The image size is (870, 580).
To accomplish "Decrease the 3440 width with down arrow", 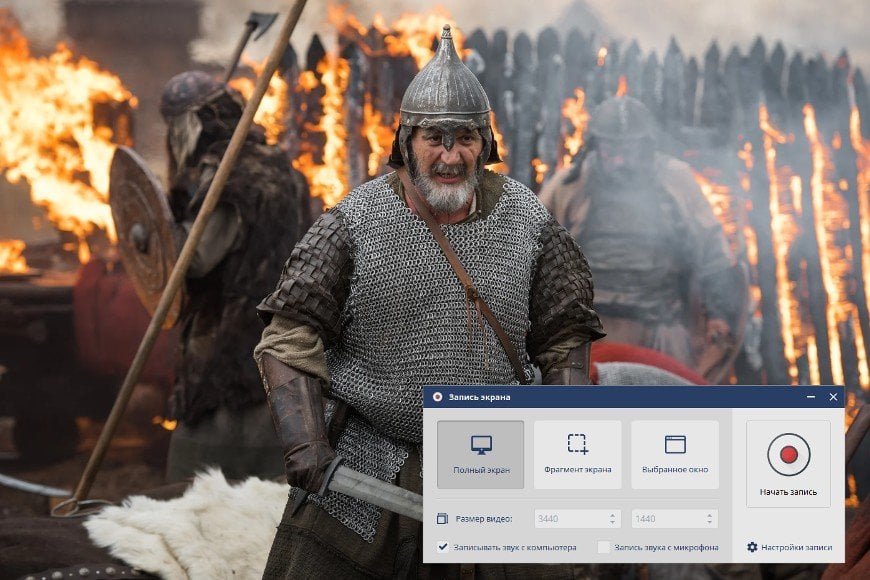I will [x=613, y=523].
